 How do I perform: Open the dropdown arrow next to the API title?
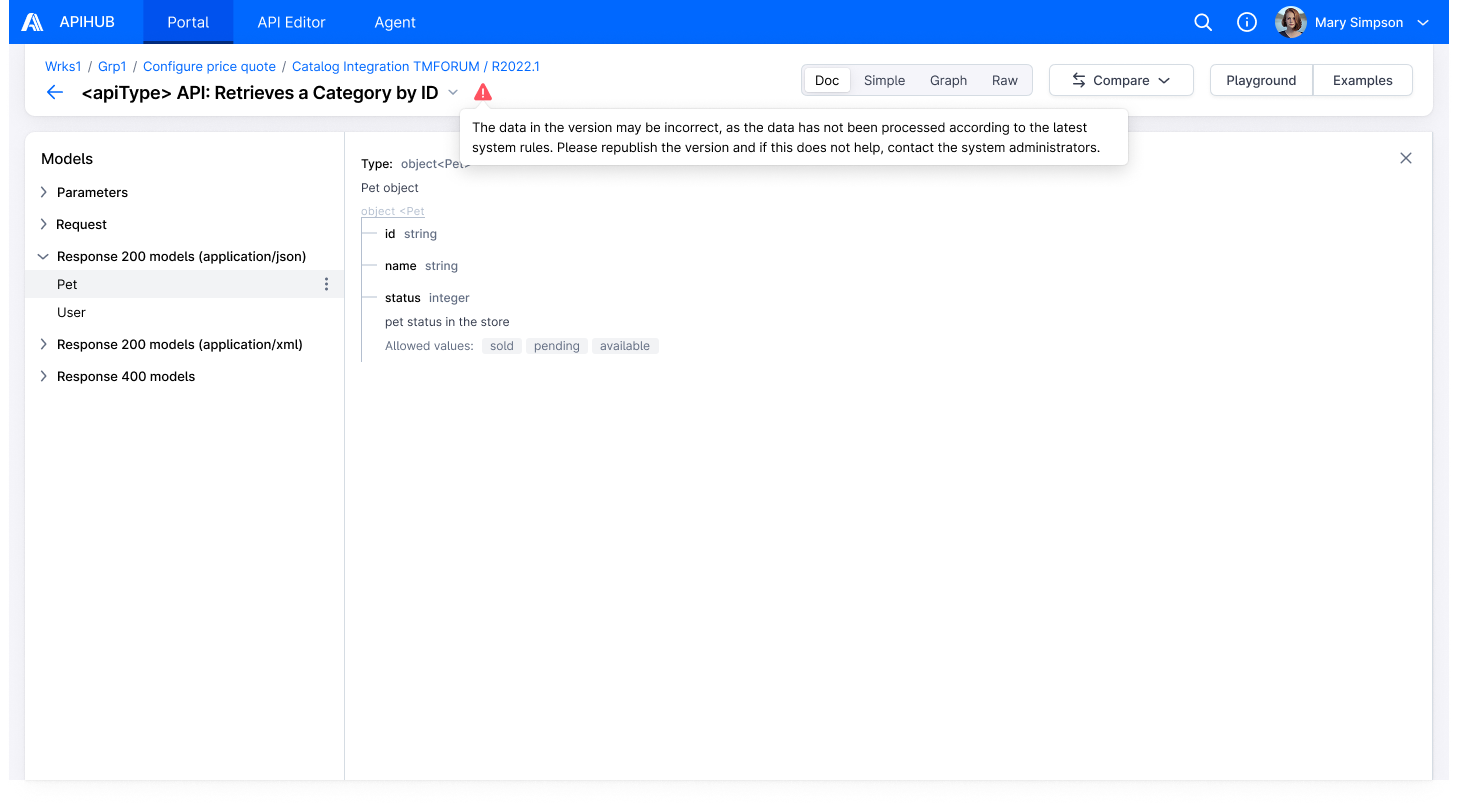(x=453, y=93)
